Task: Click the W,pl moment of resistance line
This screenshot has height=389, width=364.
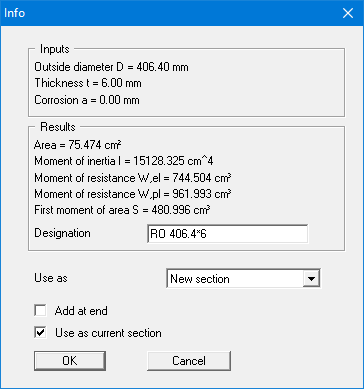Action: tap(133, 194)
